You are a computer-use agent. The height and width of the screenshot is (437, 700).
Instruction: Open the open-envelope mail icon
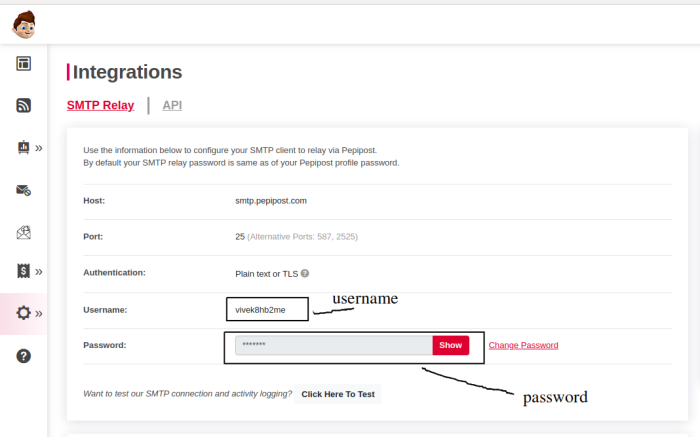click(x=24, y=232)
